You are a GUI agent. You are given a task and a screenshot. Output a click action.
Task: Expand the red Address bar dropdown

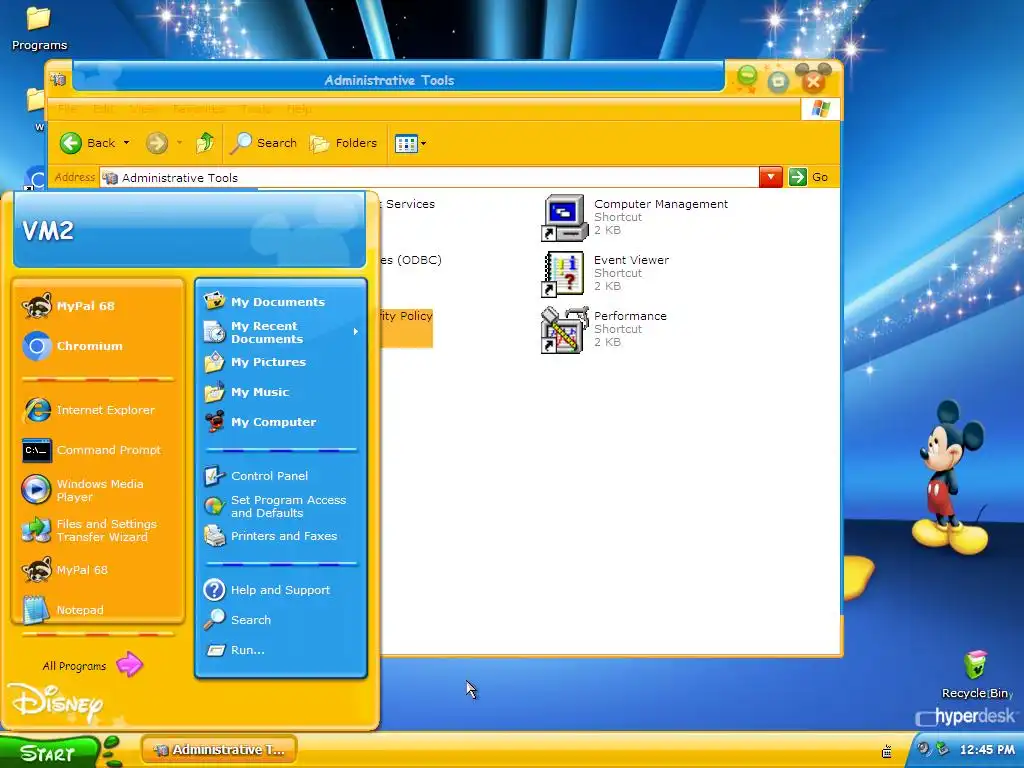[771, 177]
